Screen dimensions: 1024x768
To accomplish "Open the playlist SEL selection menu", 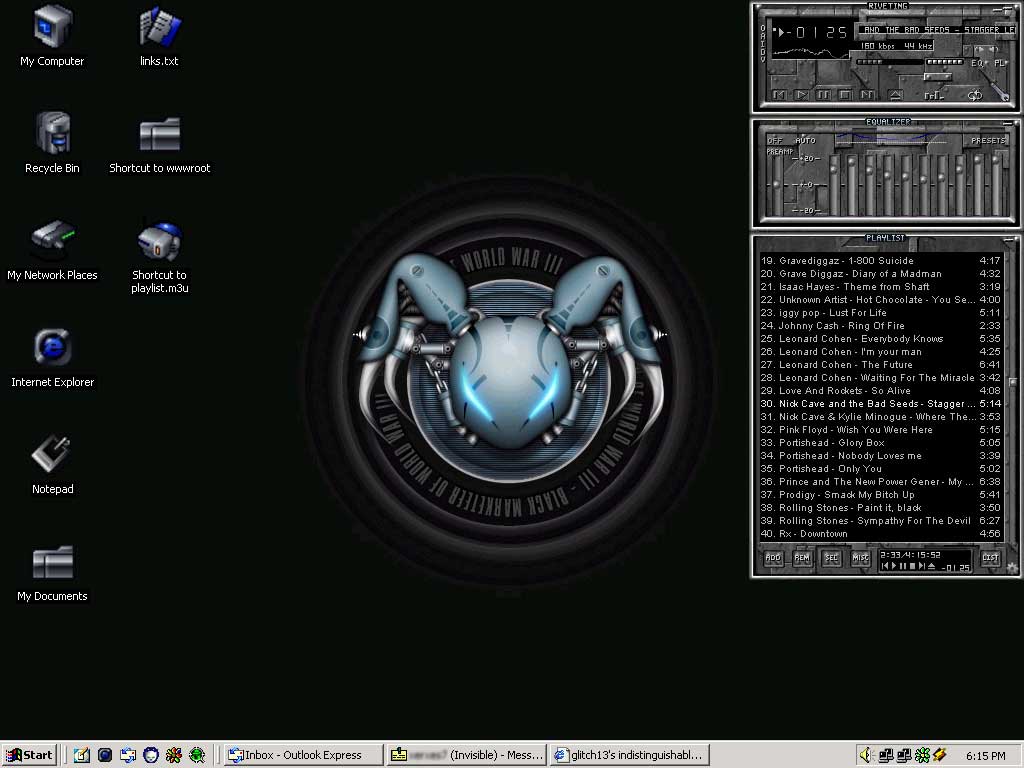I will 831,559.
